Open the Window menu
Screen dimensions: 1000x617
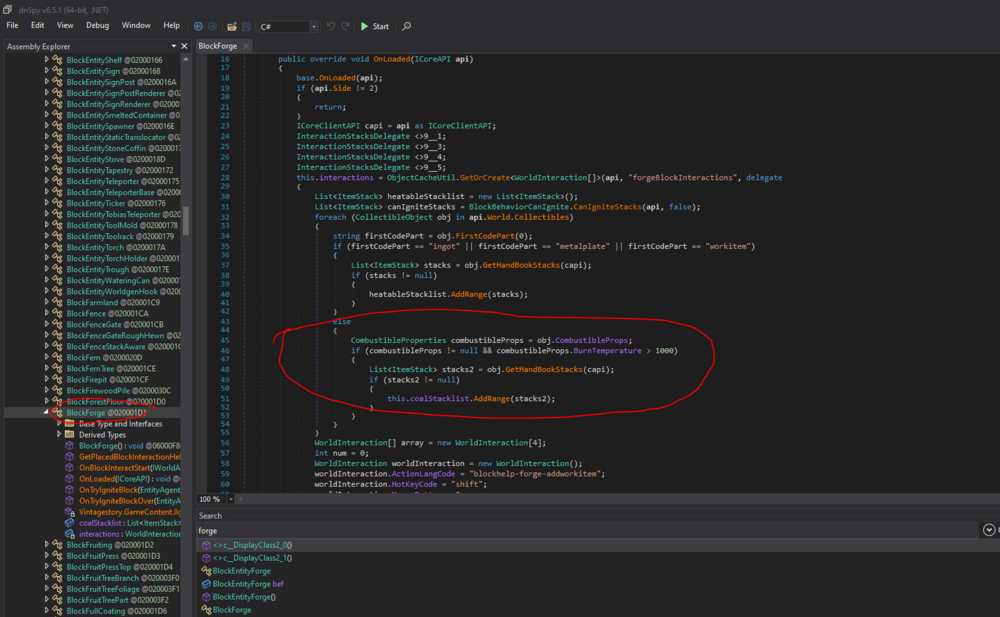tap(136, 25)
